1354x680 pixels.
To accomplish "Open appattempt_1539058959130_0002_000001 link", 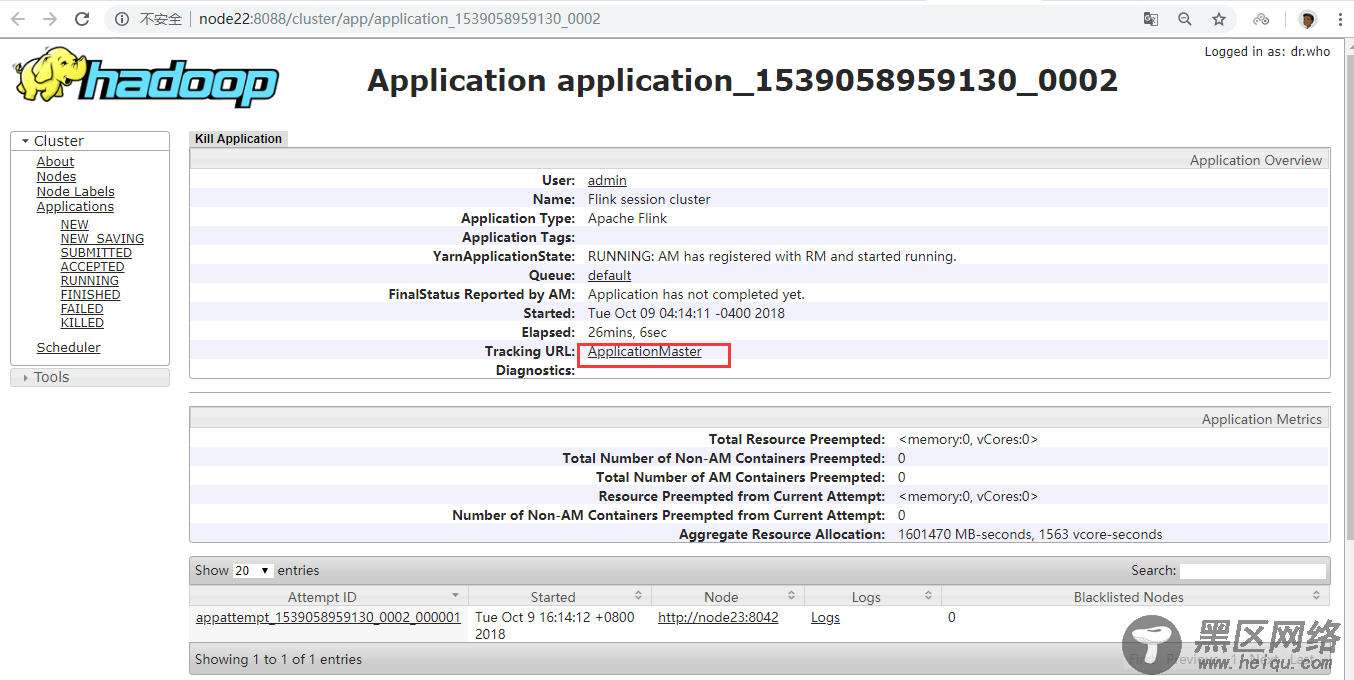I will coord(328,618).
